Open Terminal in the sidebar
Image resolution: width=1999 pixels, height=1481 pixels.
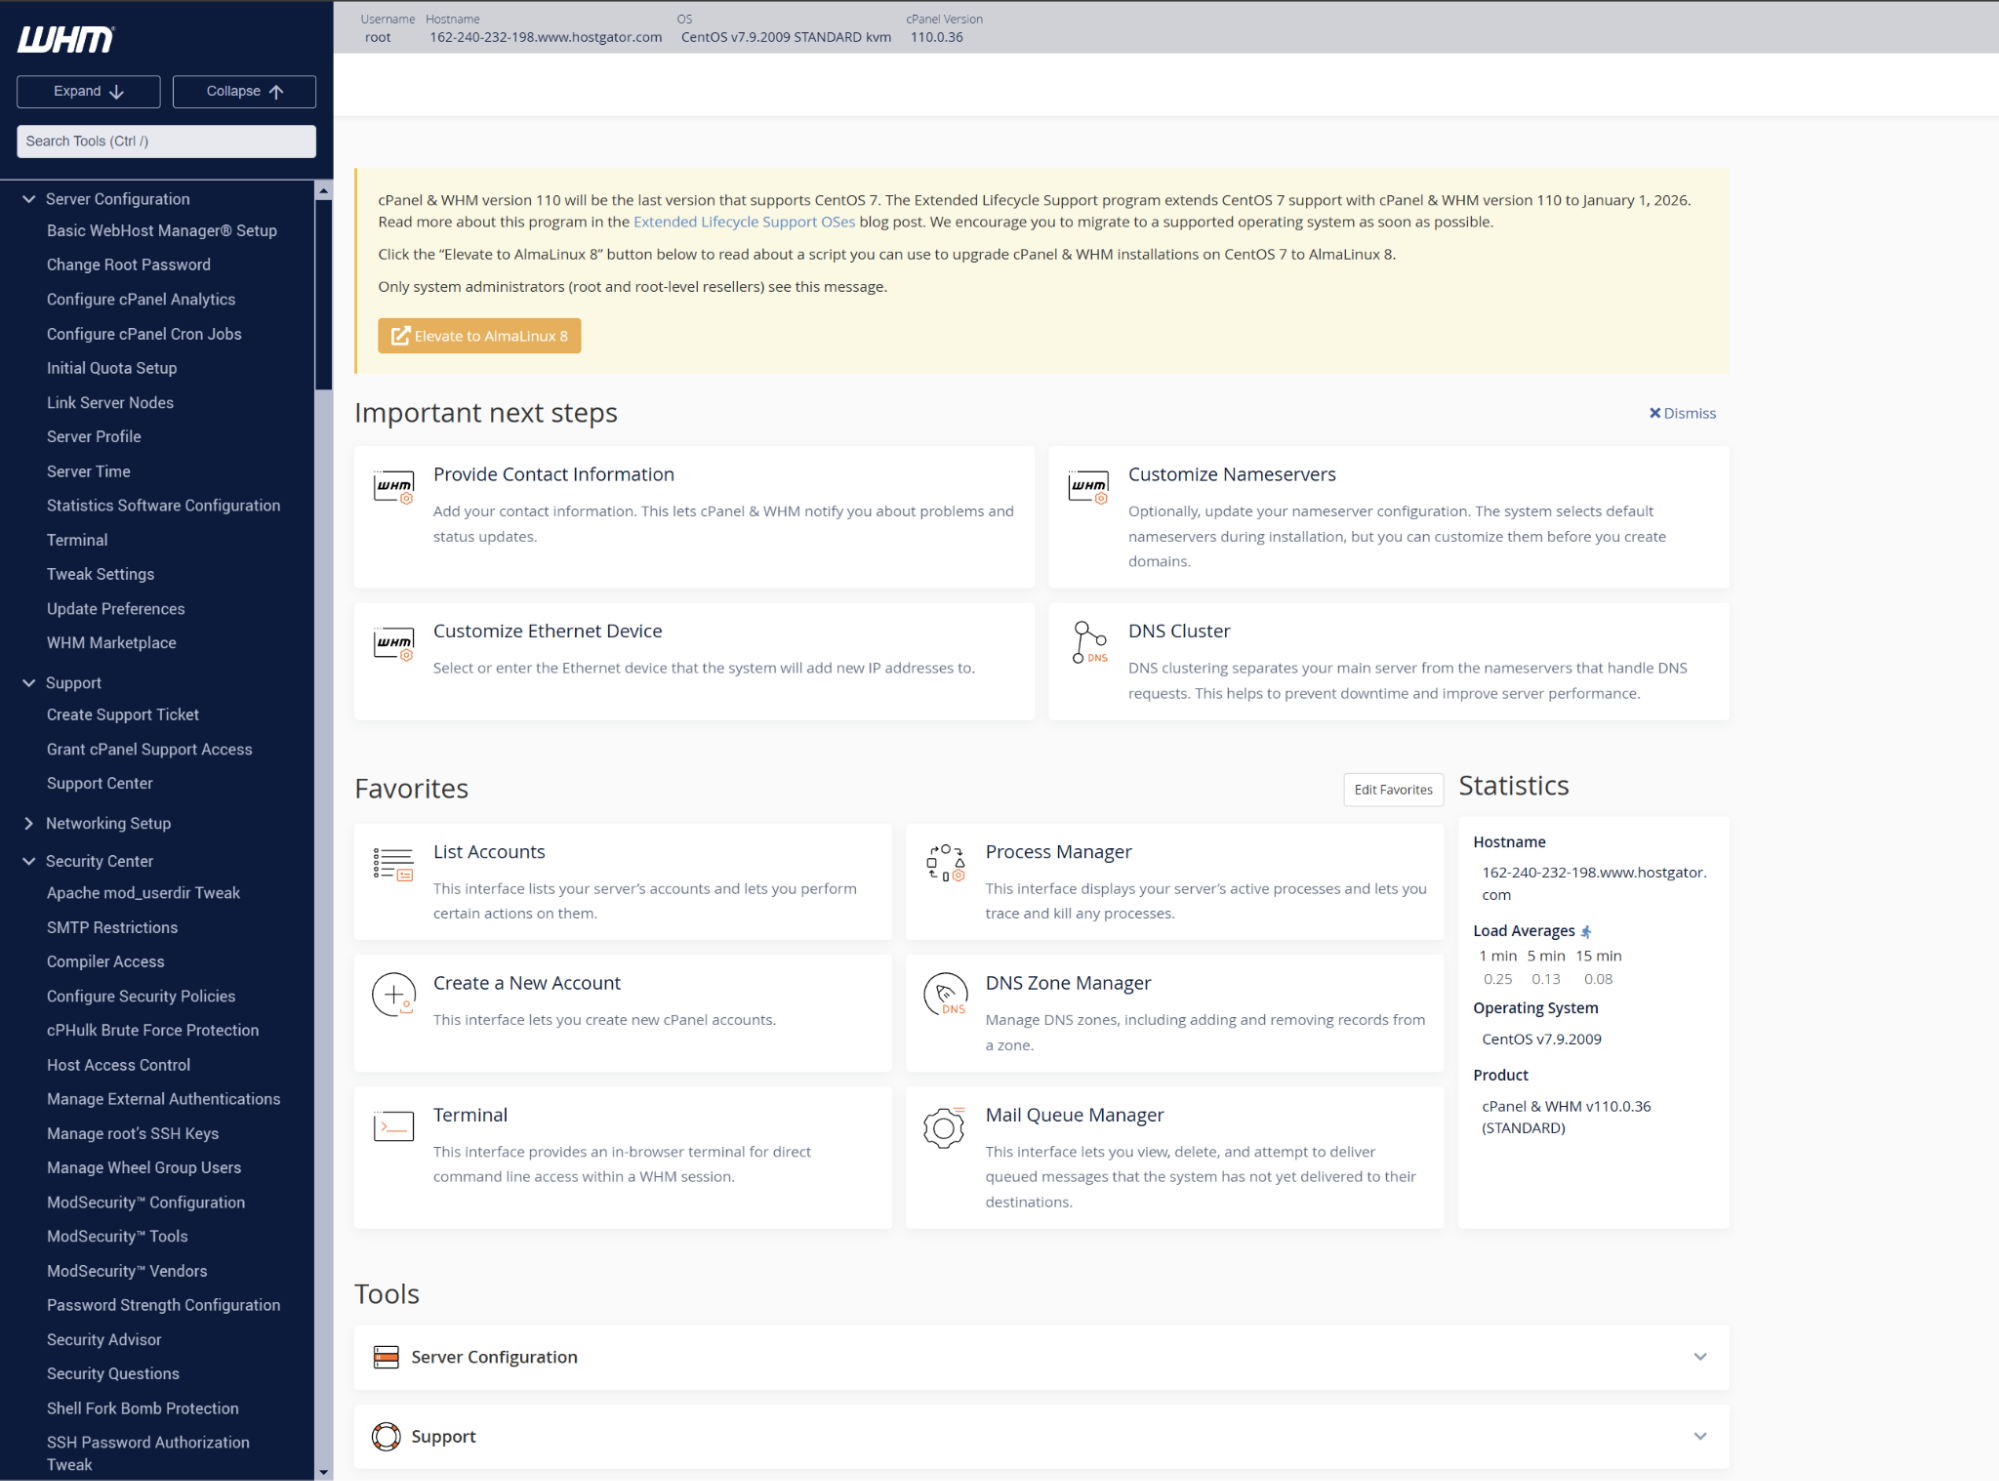(77, 540)
